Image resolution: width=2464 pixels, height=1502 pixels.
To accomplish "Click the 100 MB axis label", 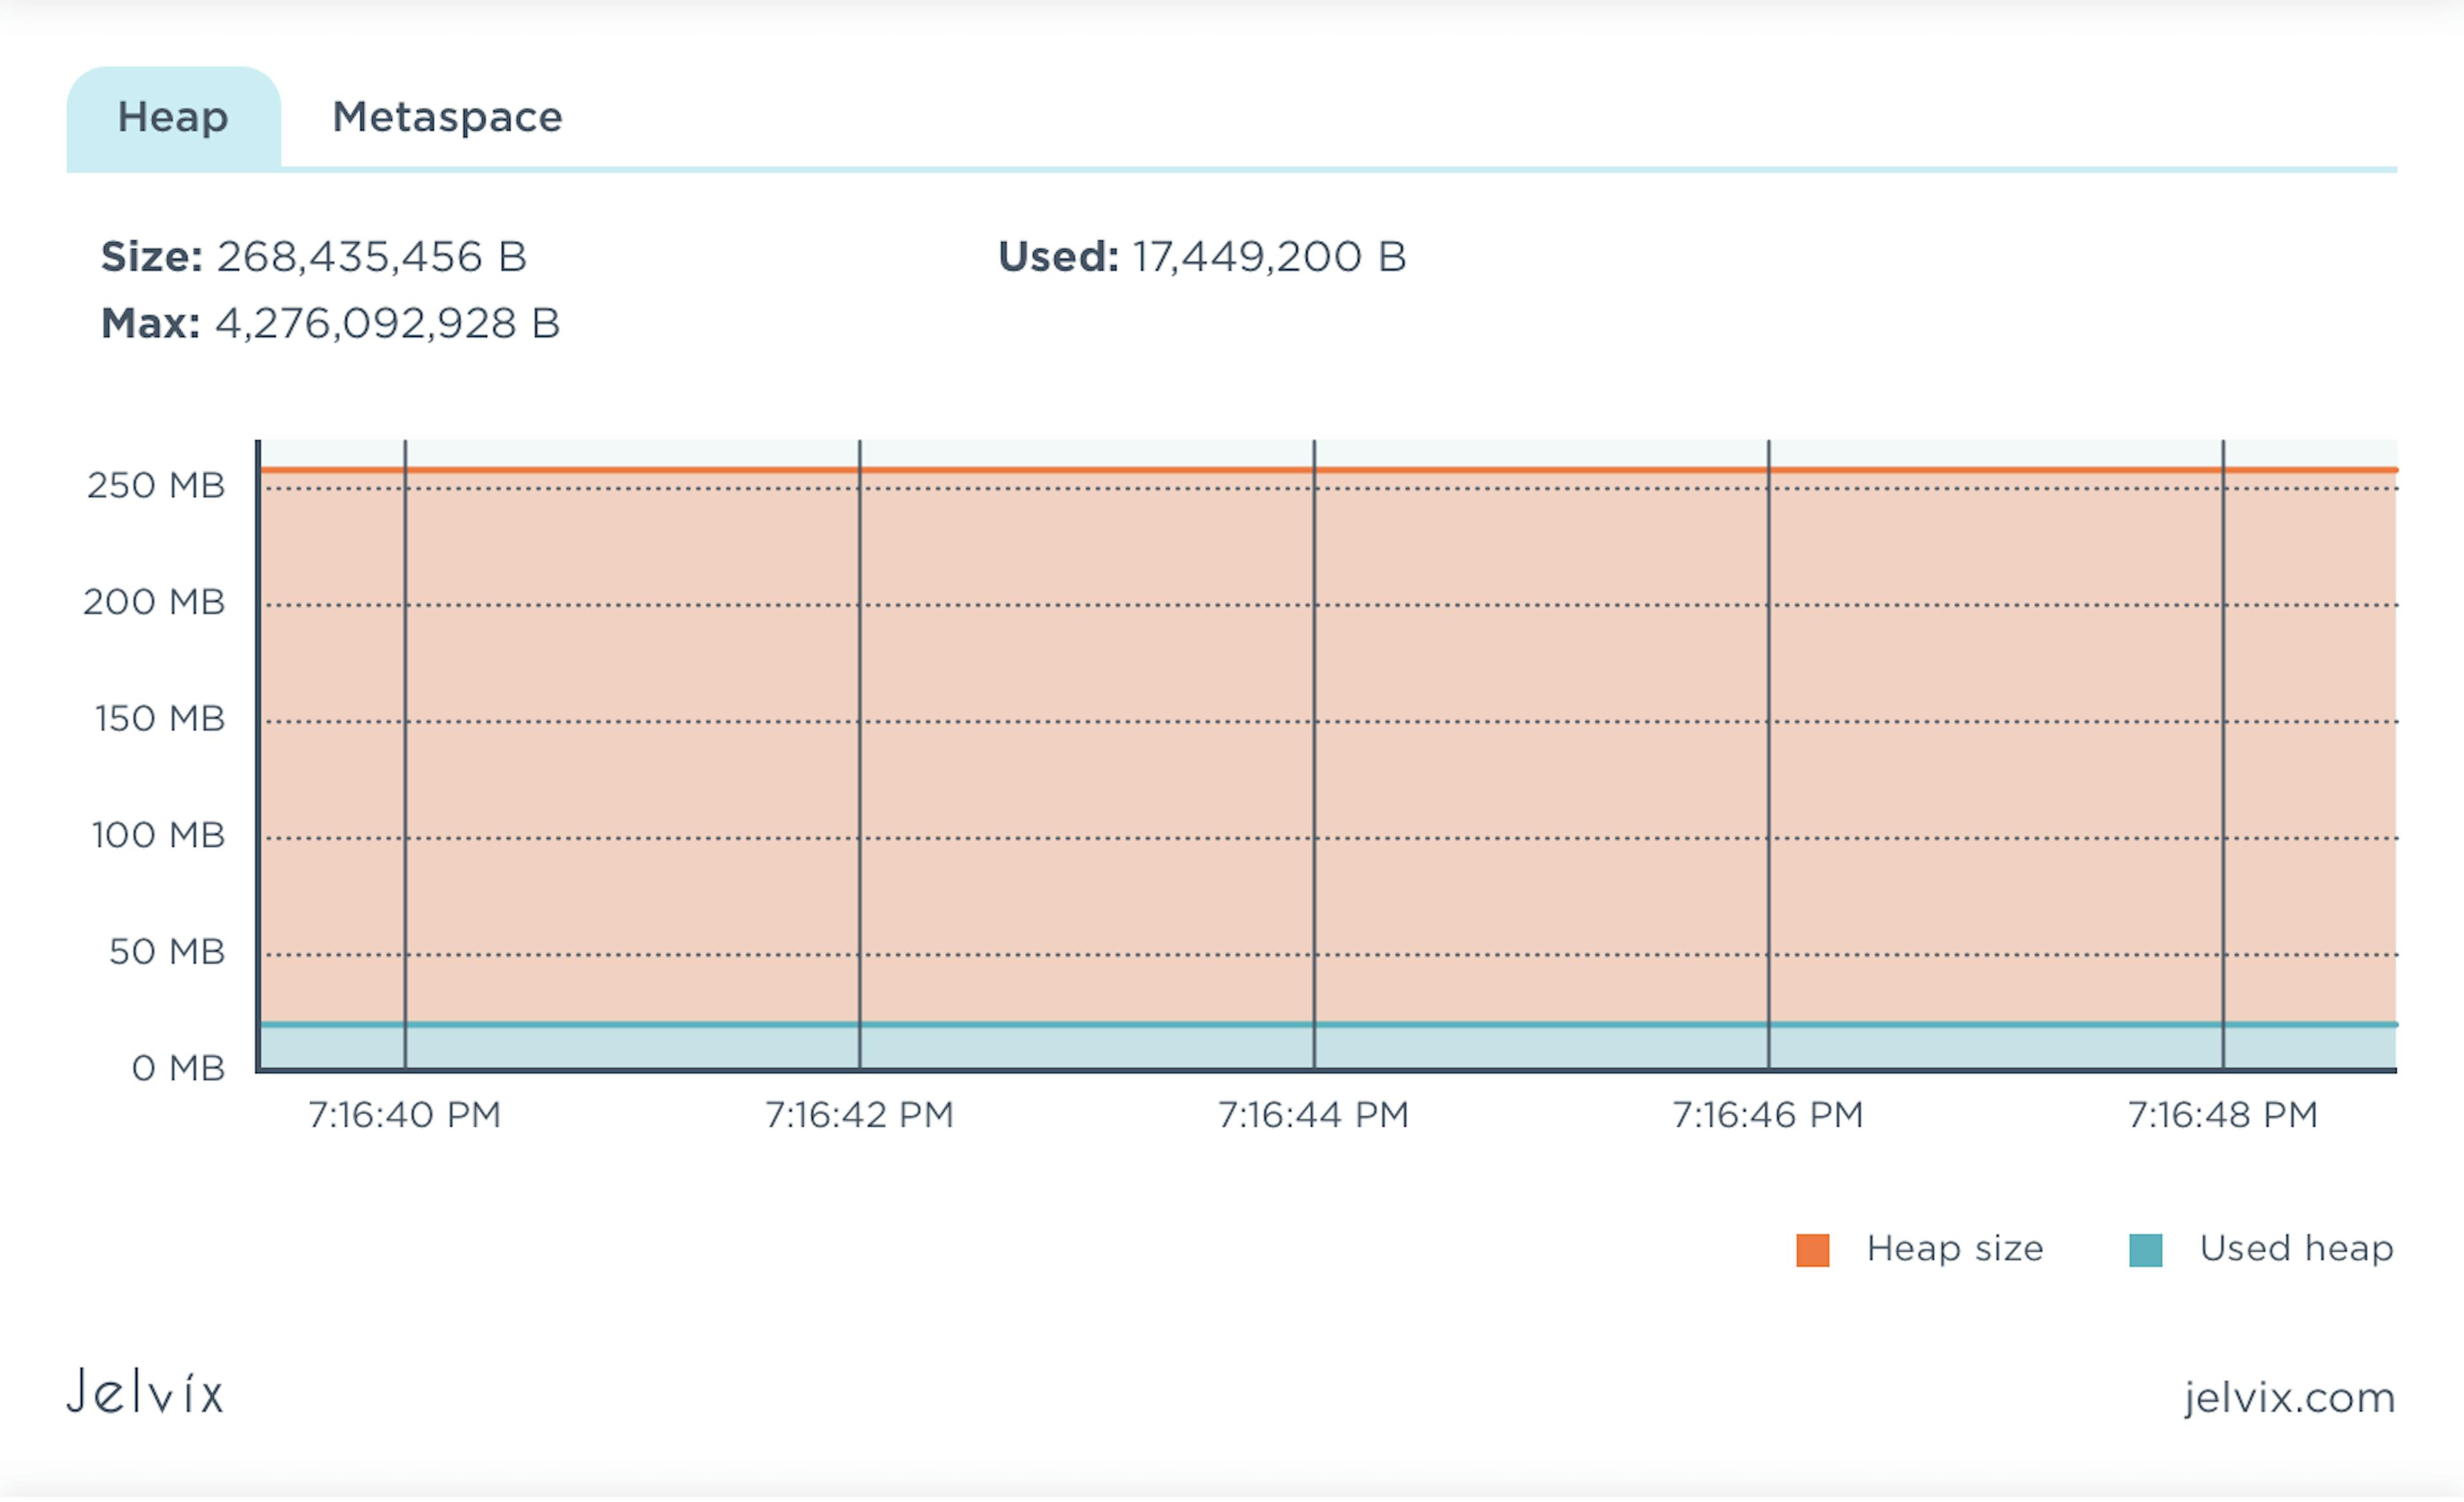I will click(x=158, y=836).
